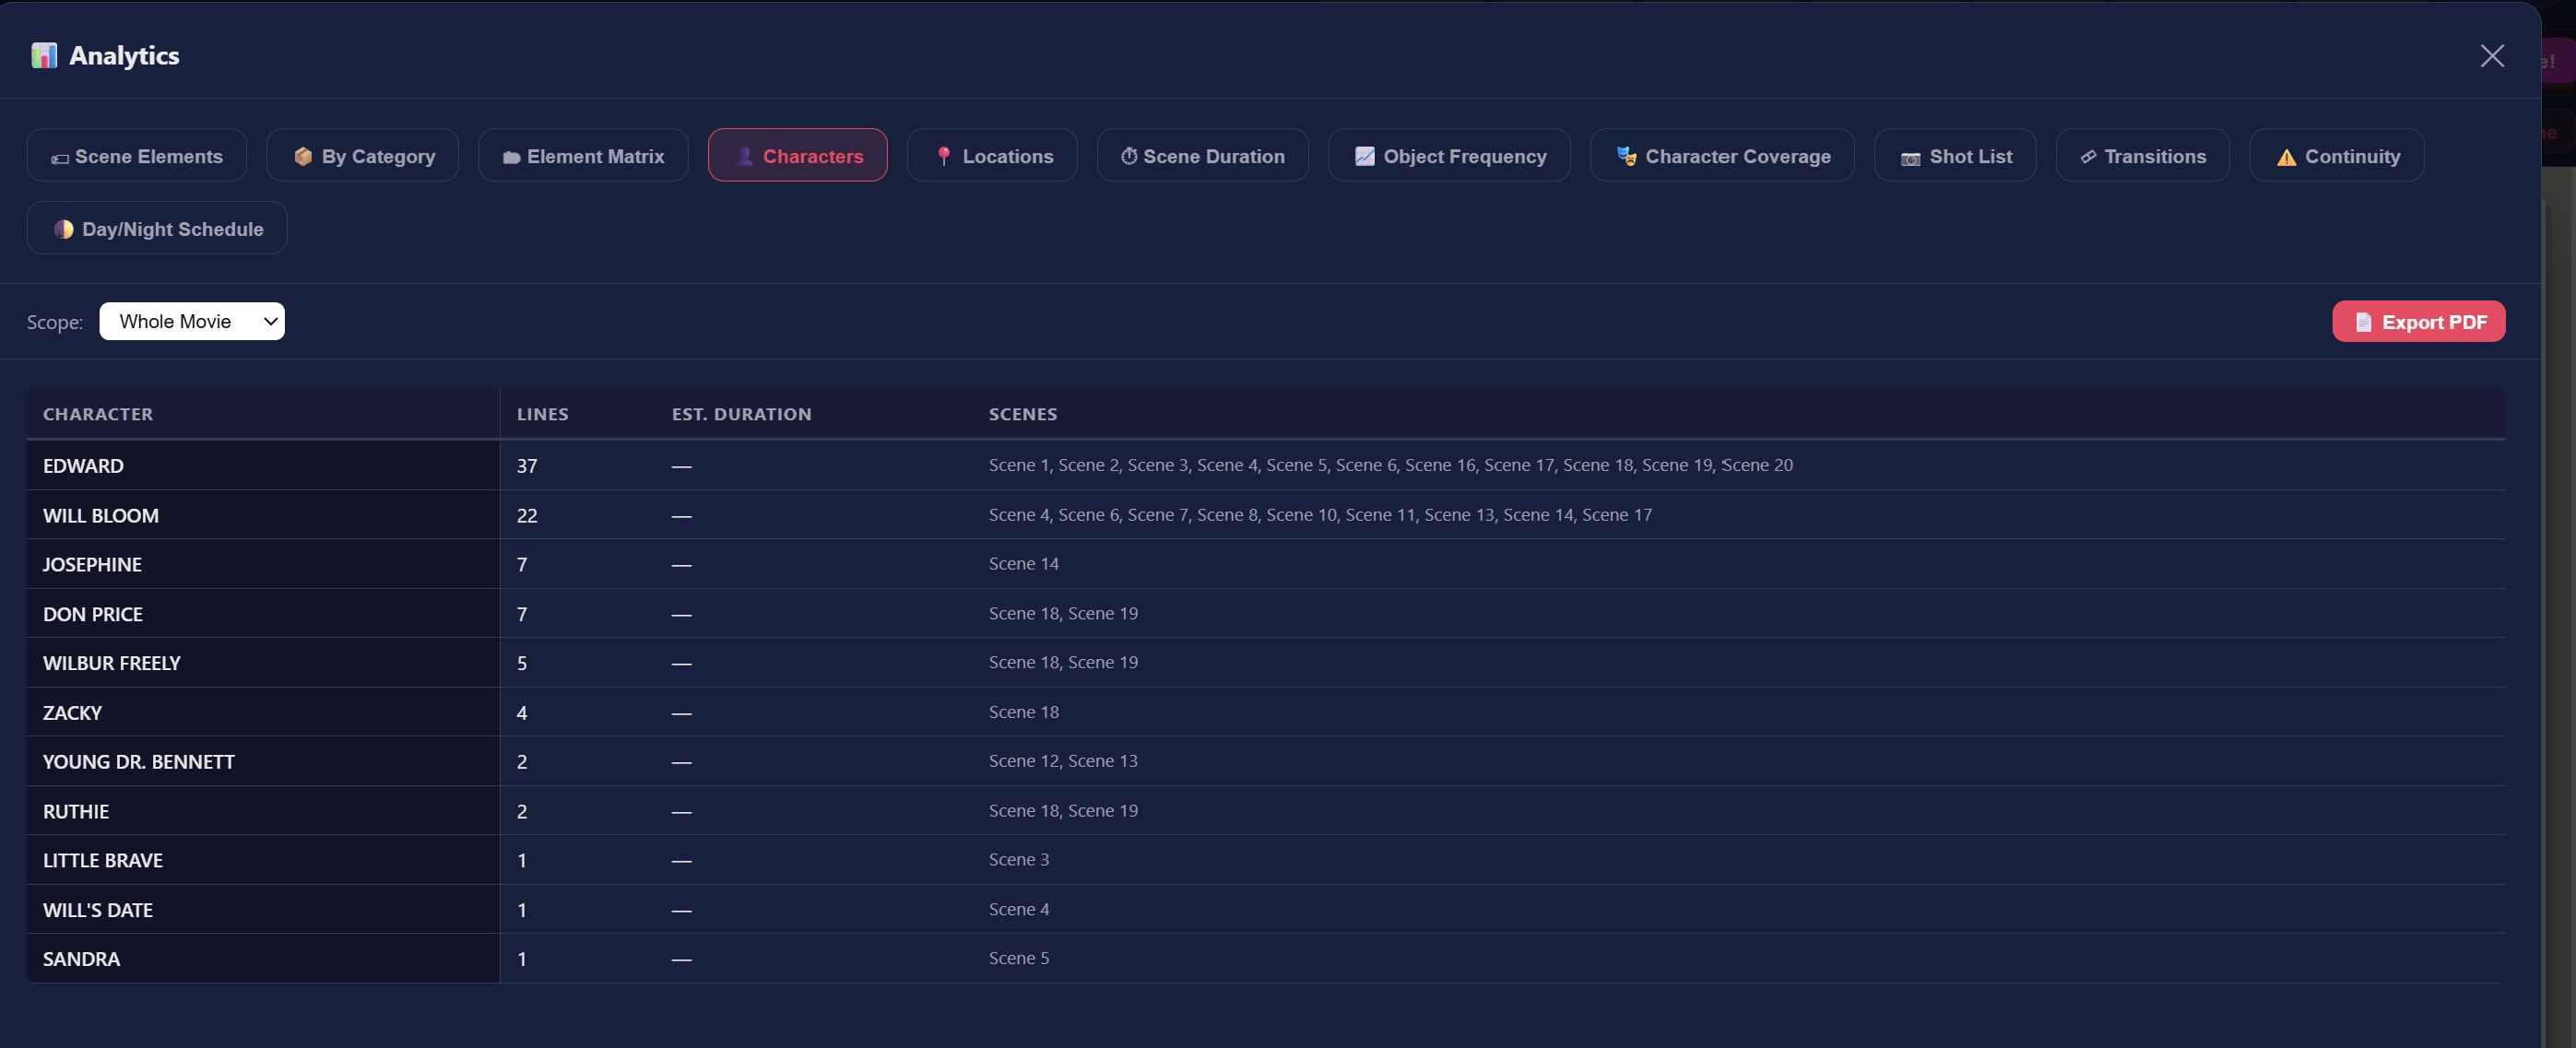This screenshot has height=1048, width=2576.
Task: Click the EST. DURATION column header
Action: pos(741,414)
